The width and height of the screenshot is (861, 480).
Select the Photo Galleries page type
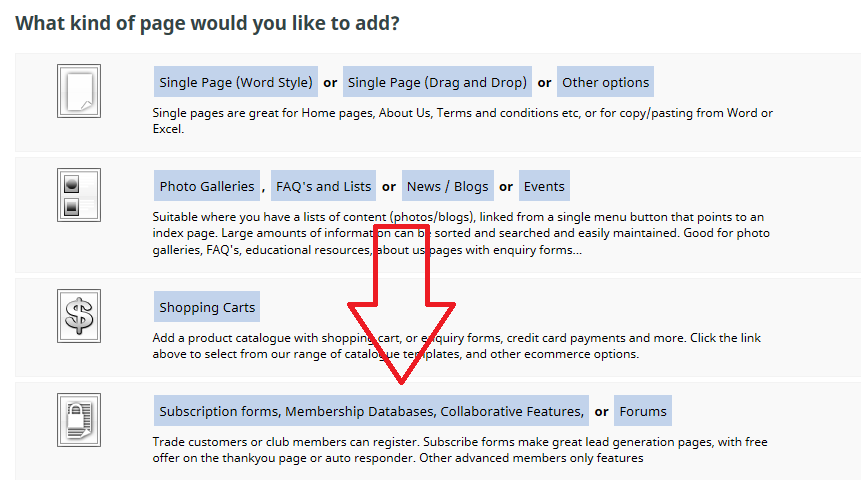tap(207, 186)
